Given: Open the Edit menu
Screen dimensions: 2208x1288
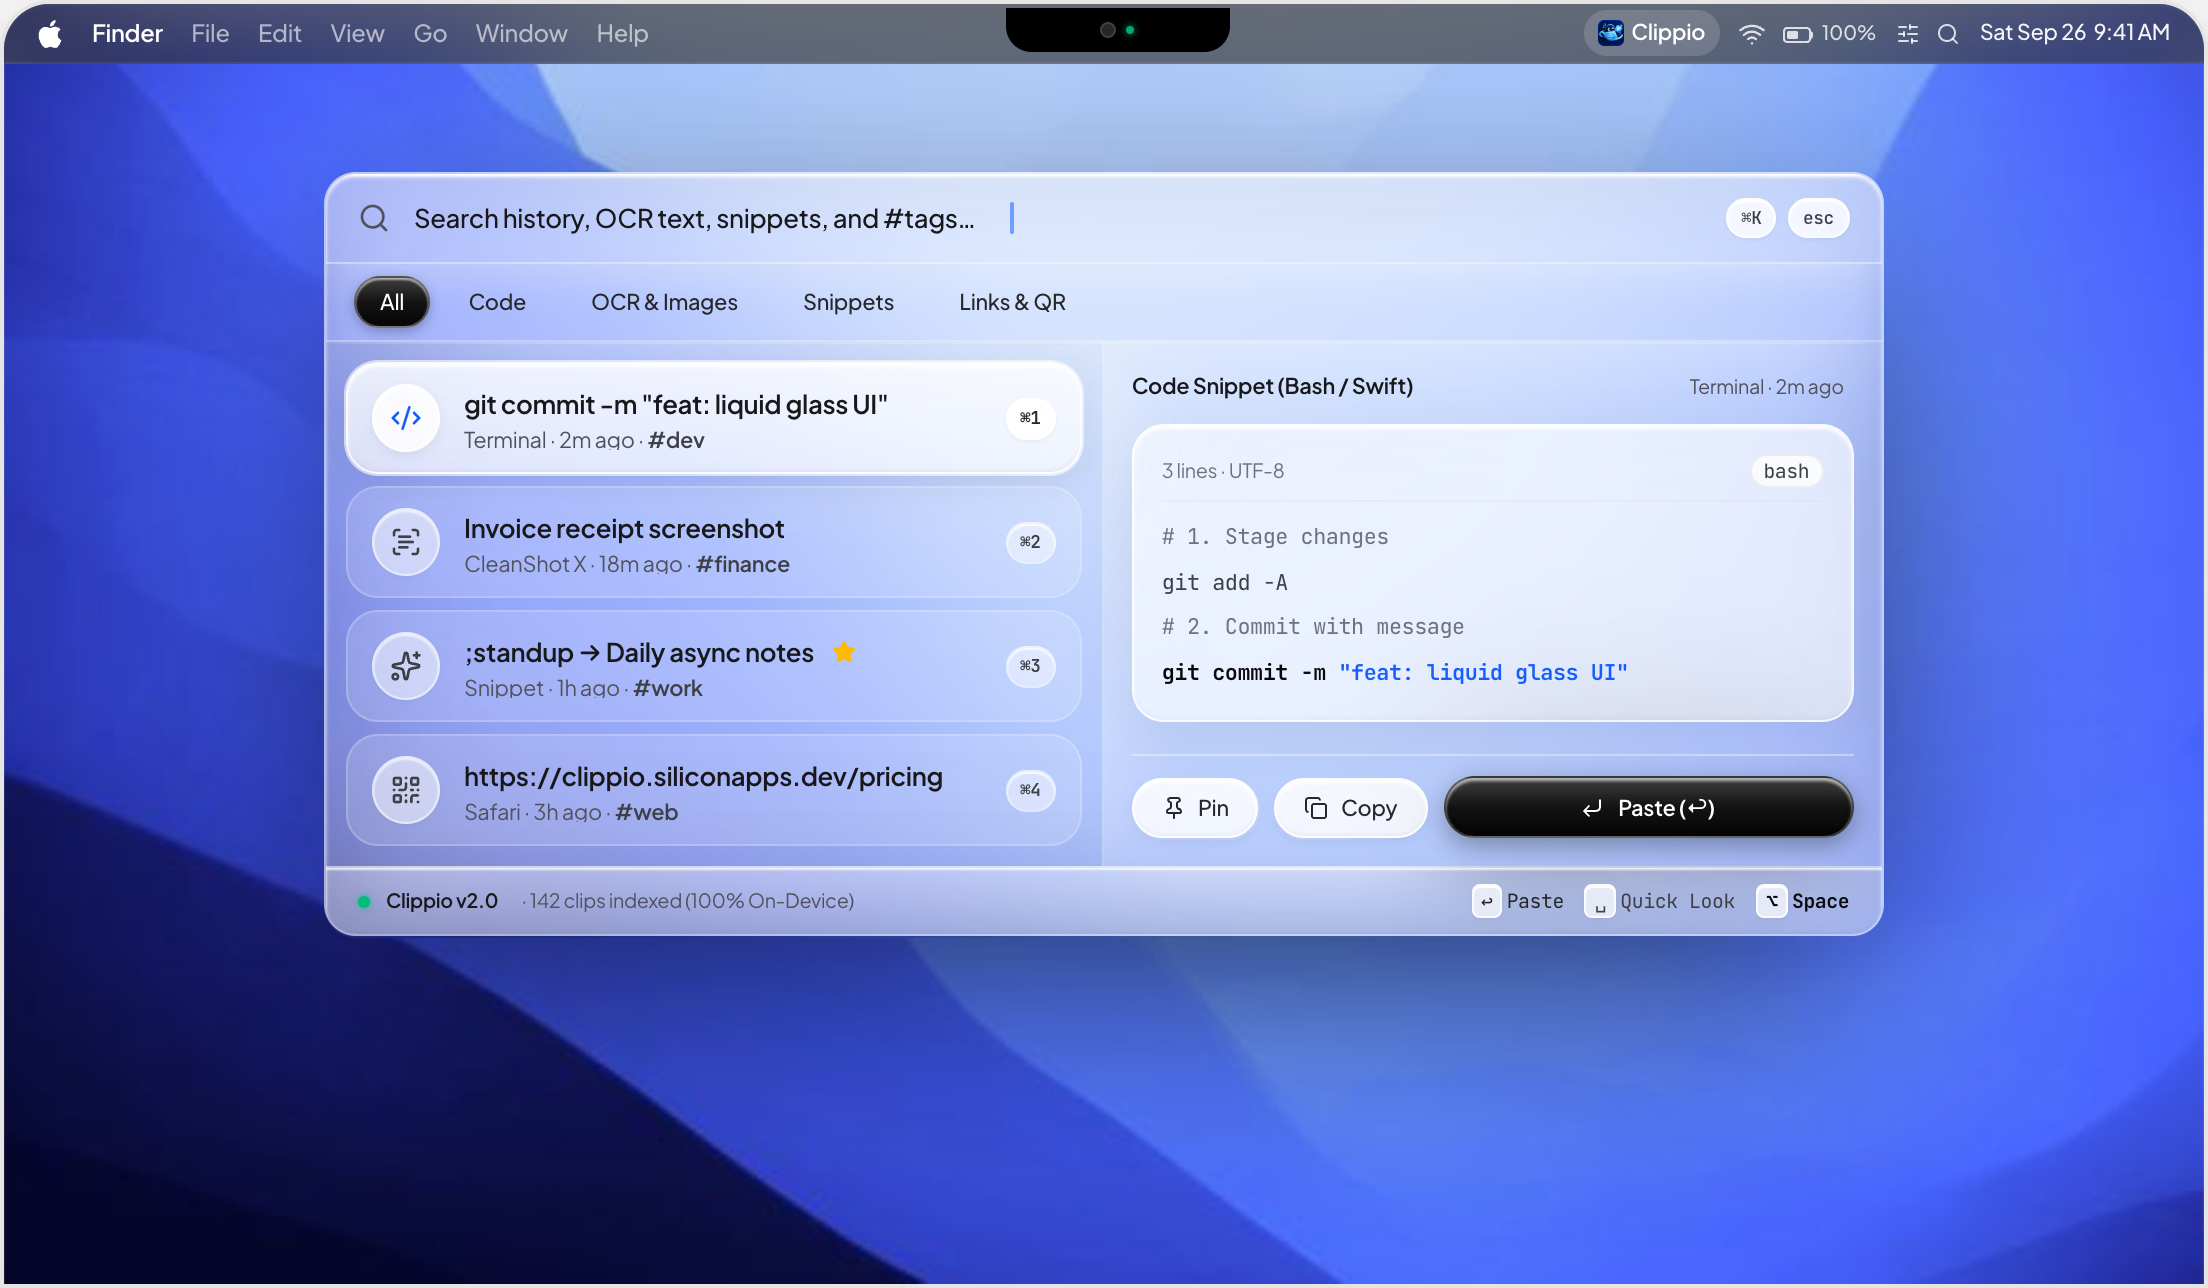Looking at the screenshot, I should pos(279,34).
